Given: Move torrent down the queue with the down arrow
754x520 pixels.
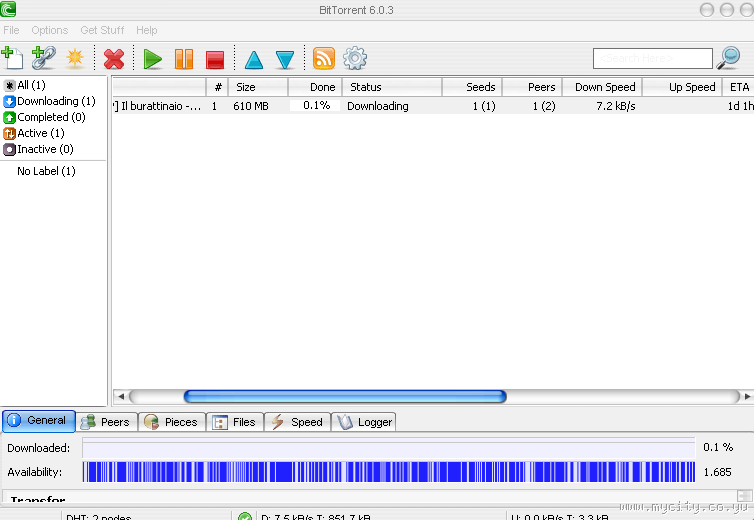Looking at the screenshot, I should point(285,60).
